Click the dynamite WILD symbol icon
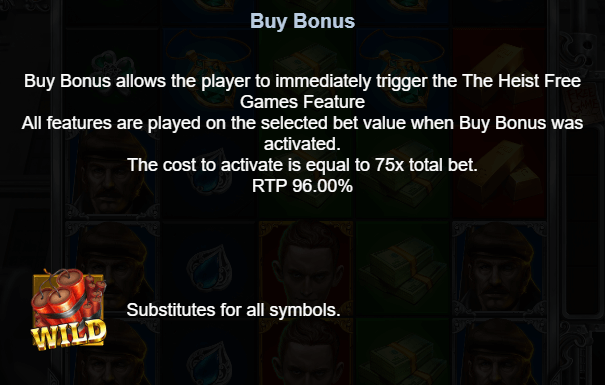Image resolution: width=605 pixels, height=385 pixels. [x=69, y=309]
